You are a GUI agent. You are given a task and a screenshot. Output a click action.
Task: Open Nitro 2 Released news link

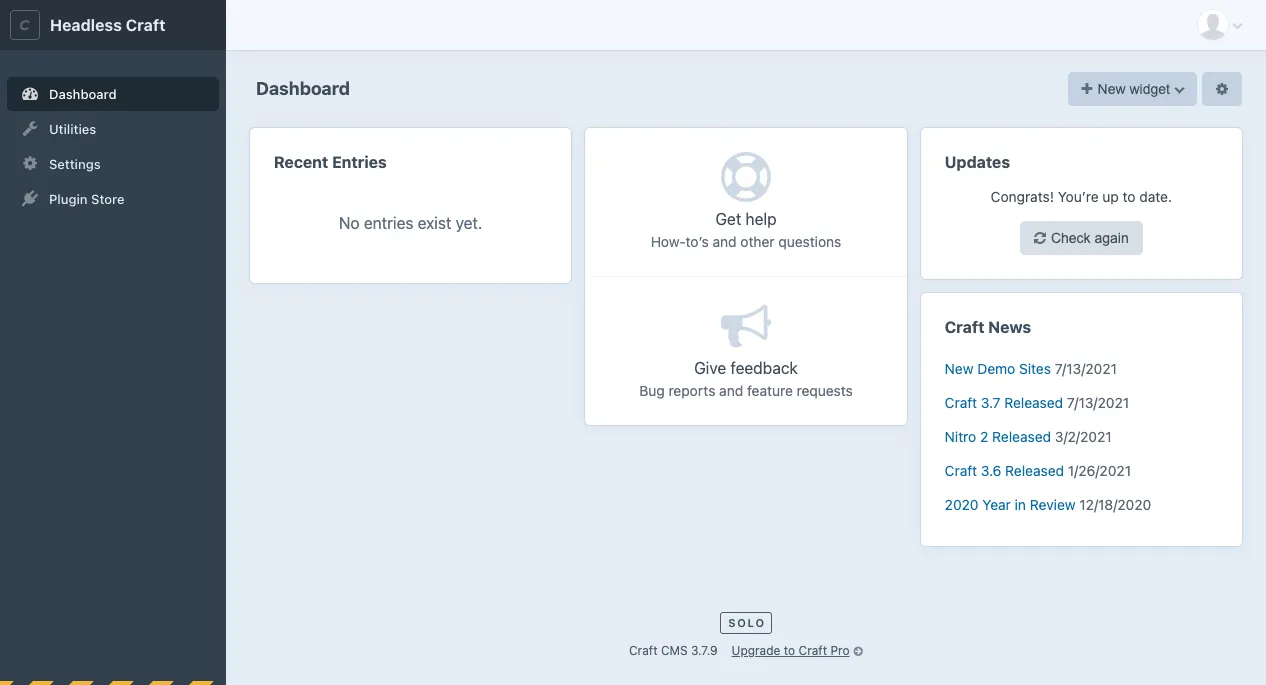(x=998, y=437)
